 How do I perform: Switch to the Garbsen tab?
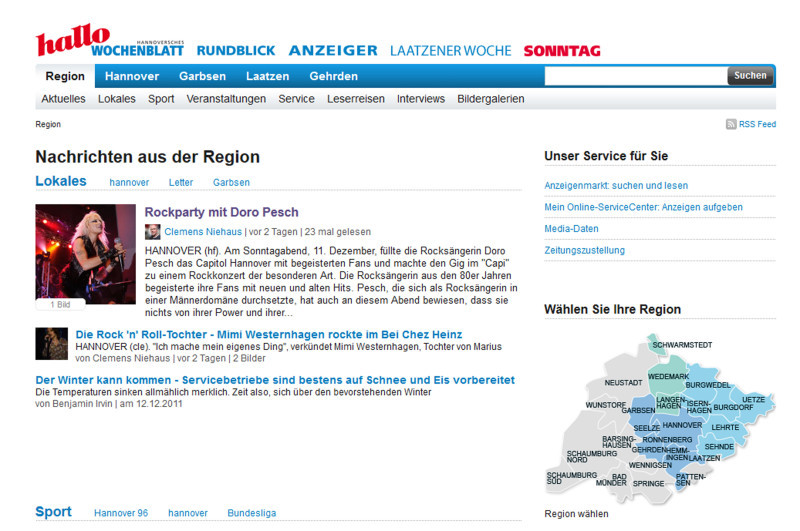[202, 76]
